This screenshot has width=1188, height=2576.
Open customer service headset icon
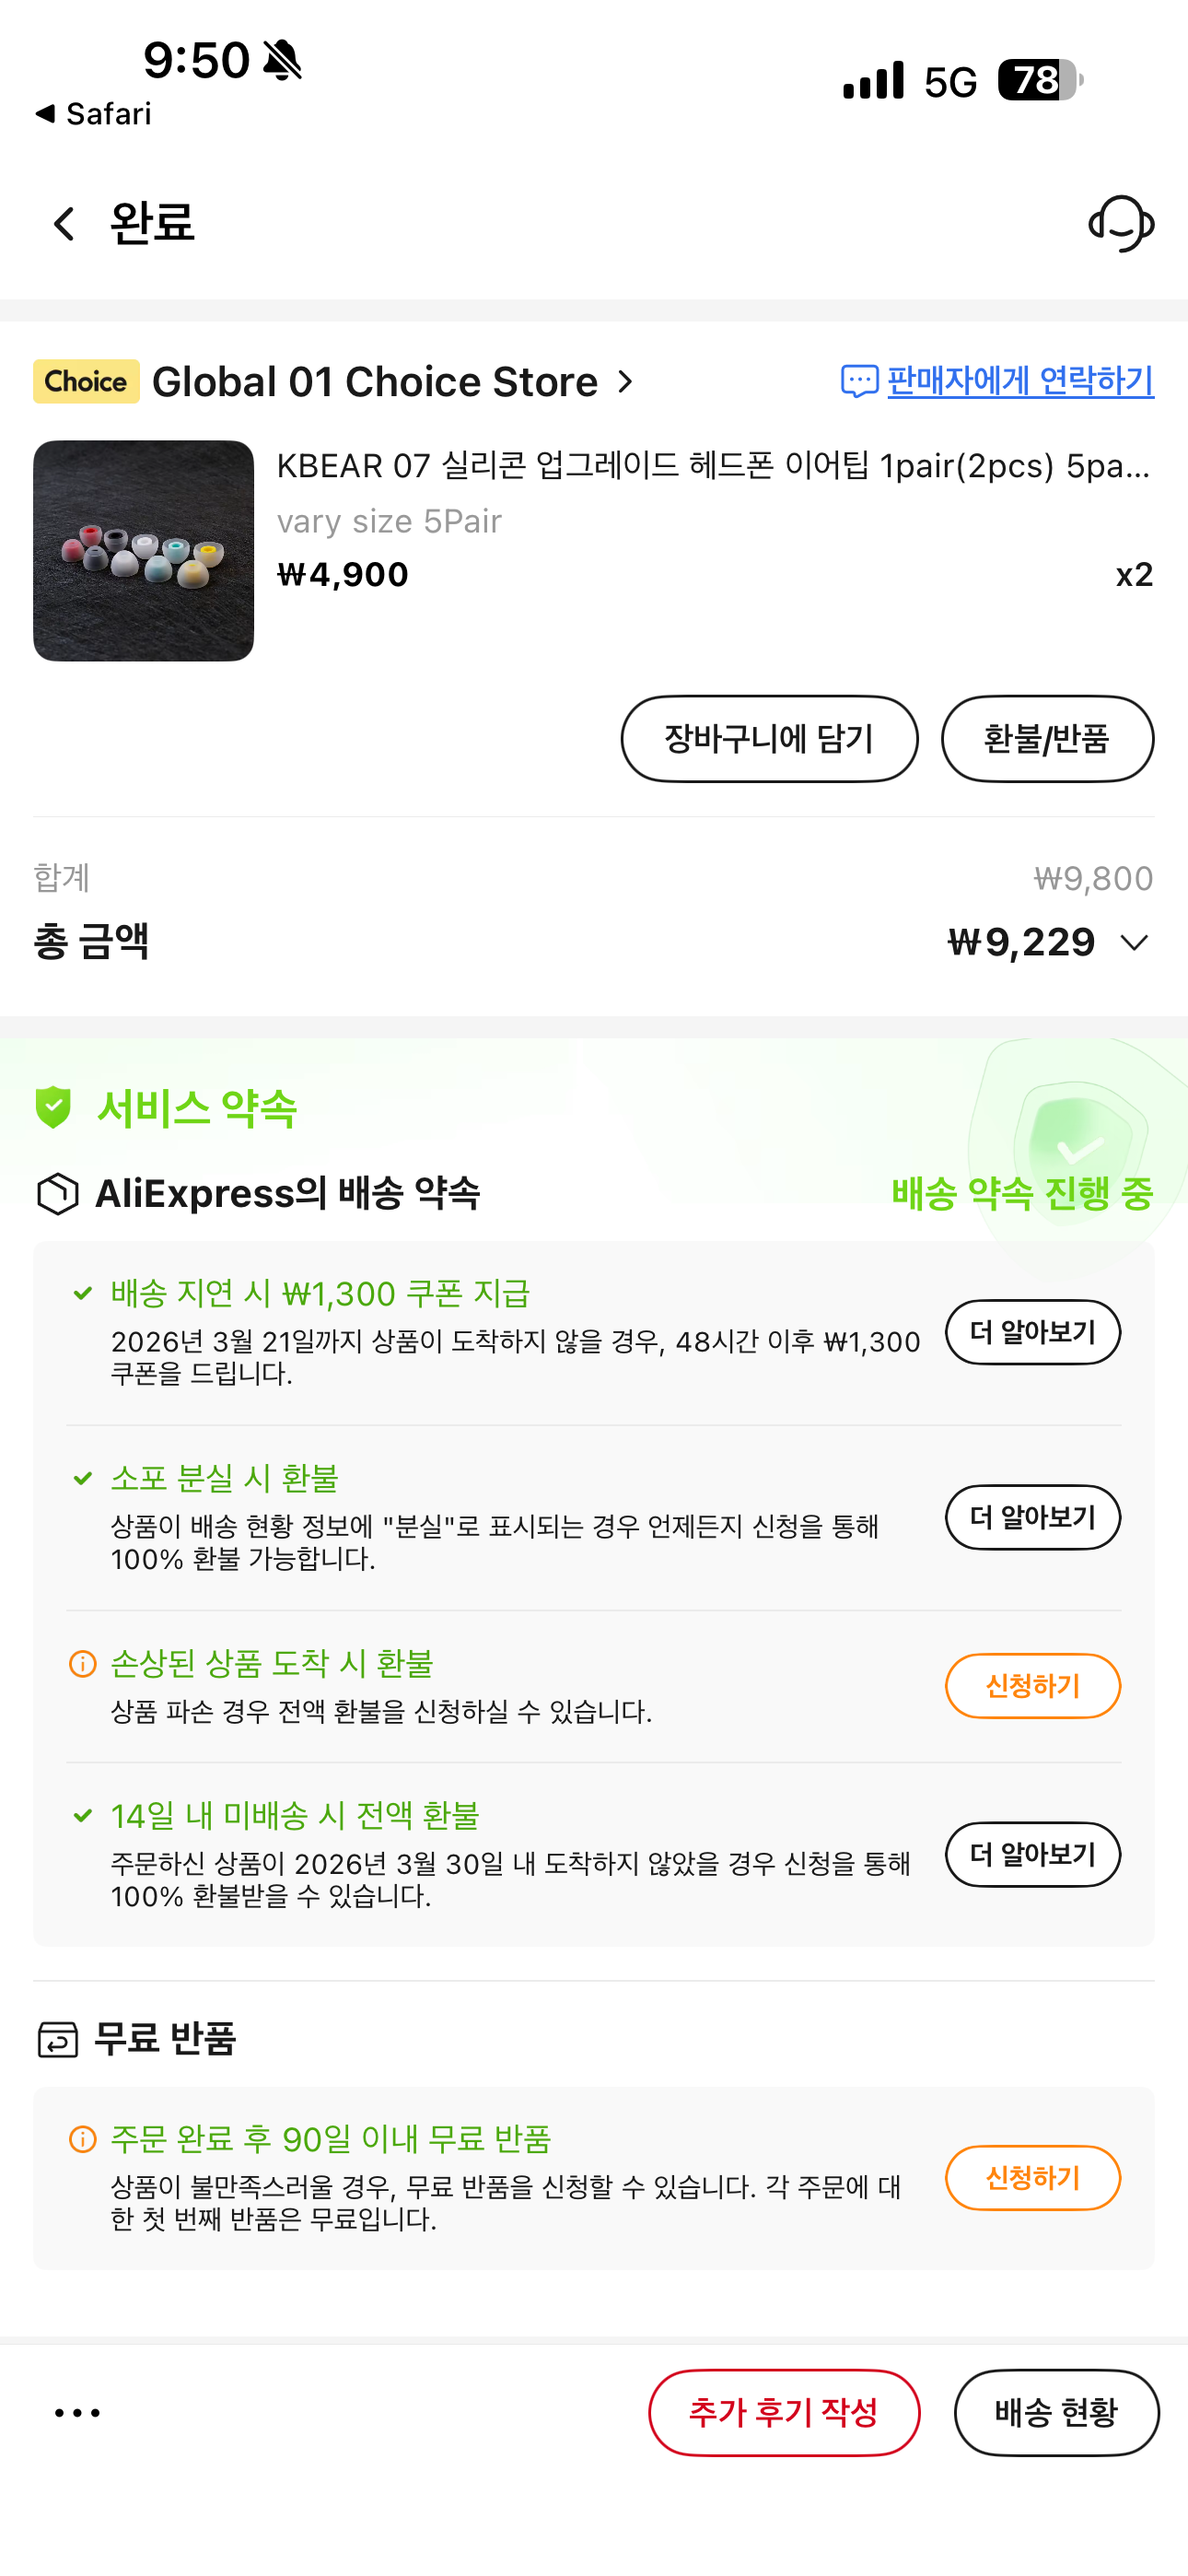click(1121, 223)
